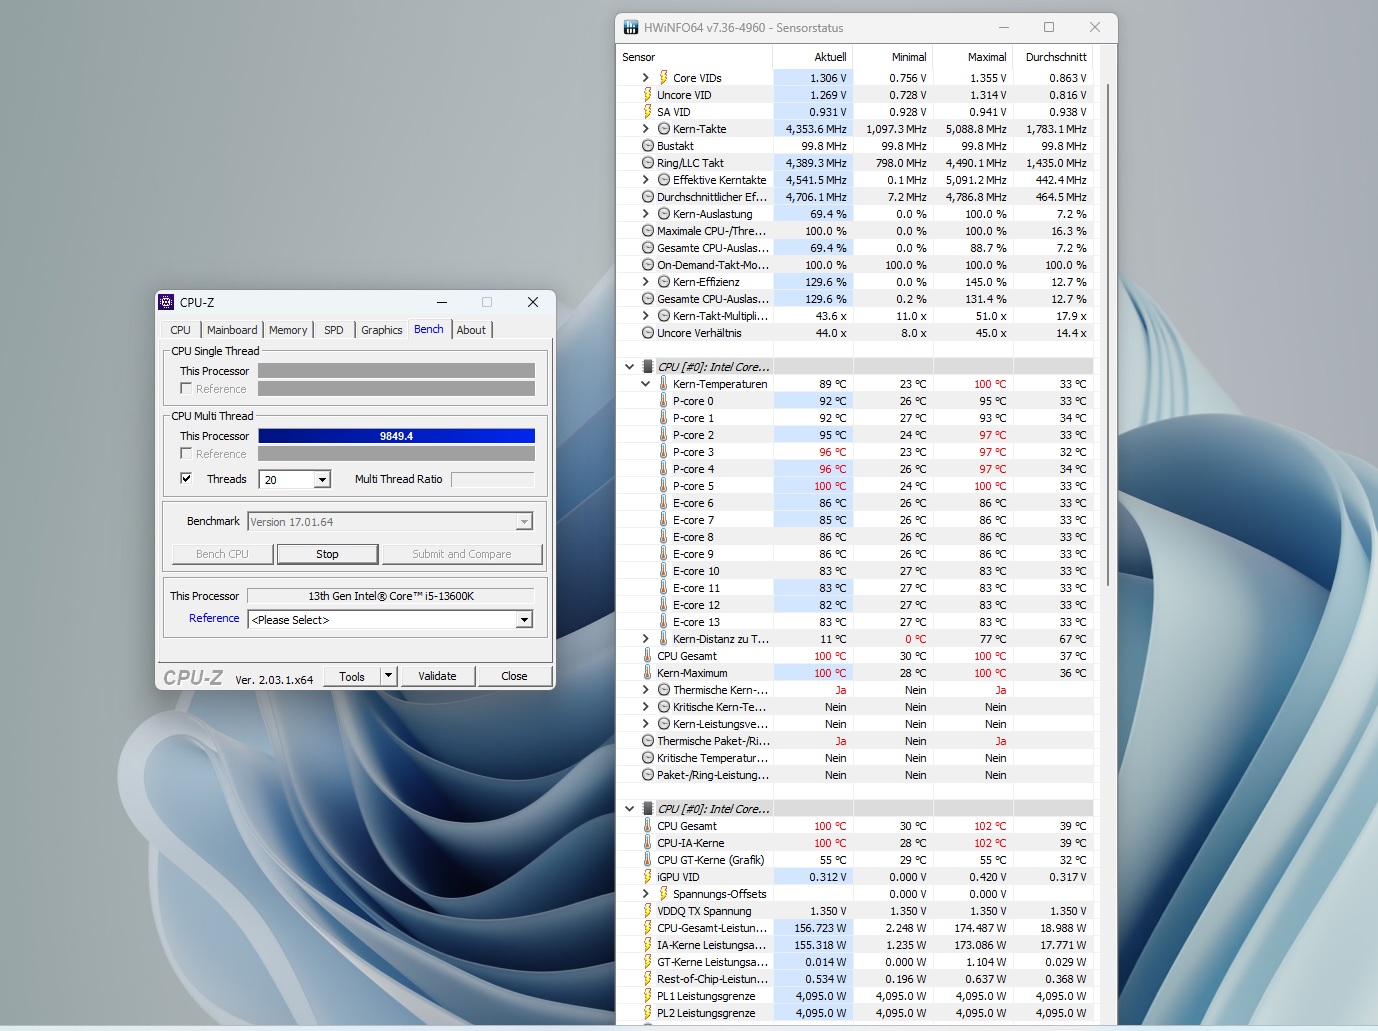
Task: Click the CPU Gesamt thermometer icon in first CPU group
Action: tap(647, 655)
